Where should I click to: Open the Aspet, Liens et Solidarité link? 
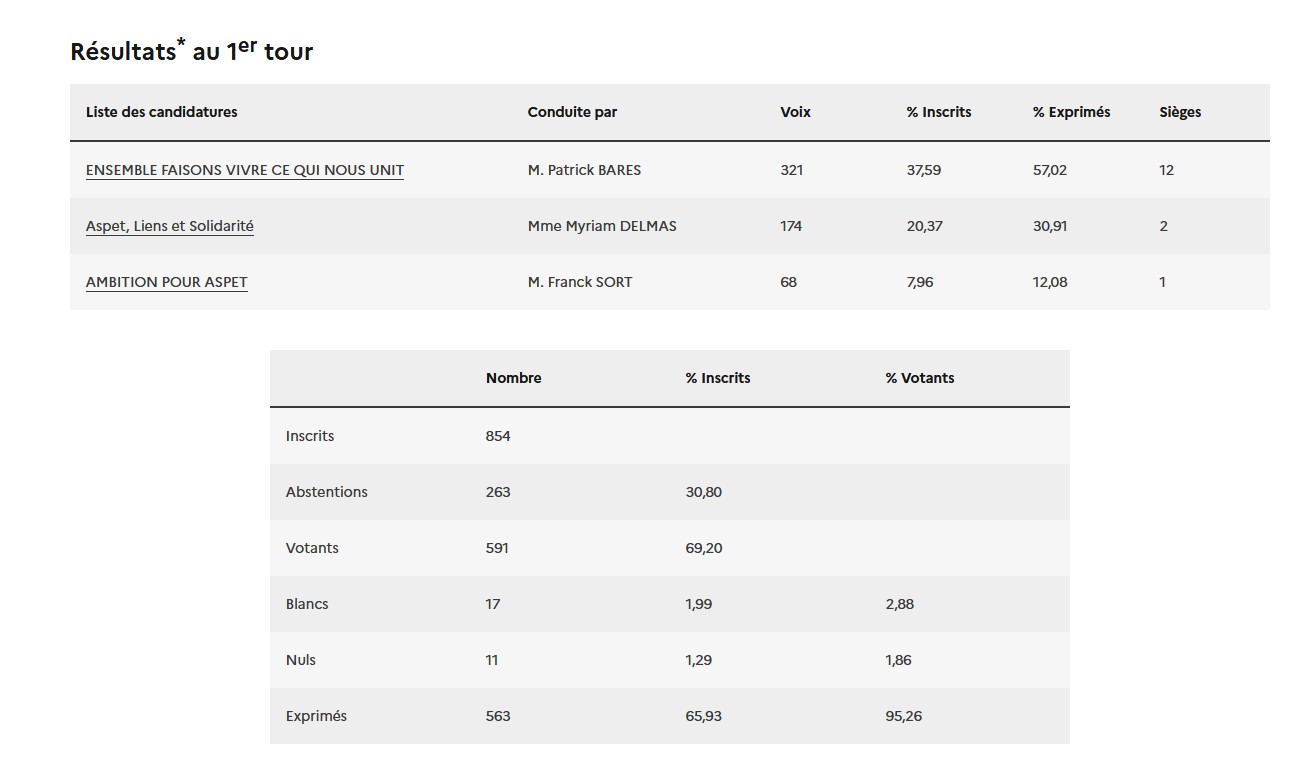tap(170, 226)
